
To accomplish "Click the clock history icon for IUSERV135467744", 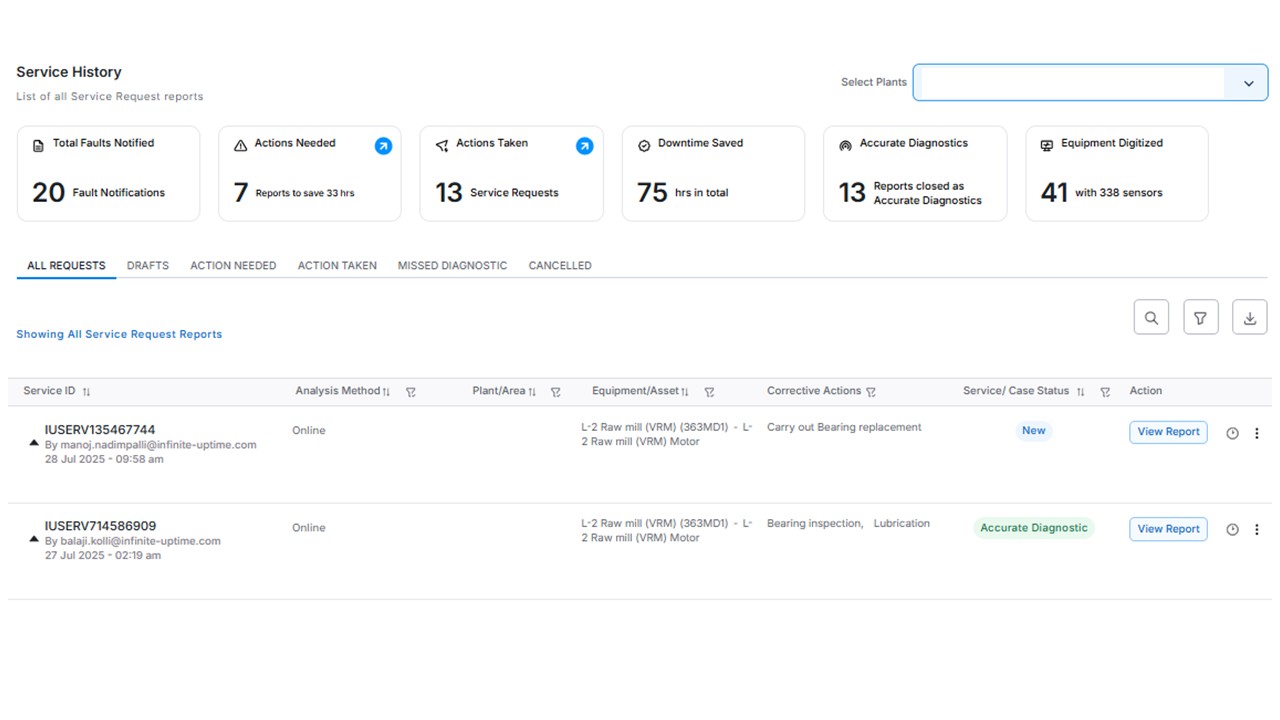I will click(1232, 433).
